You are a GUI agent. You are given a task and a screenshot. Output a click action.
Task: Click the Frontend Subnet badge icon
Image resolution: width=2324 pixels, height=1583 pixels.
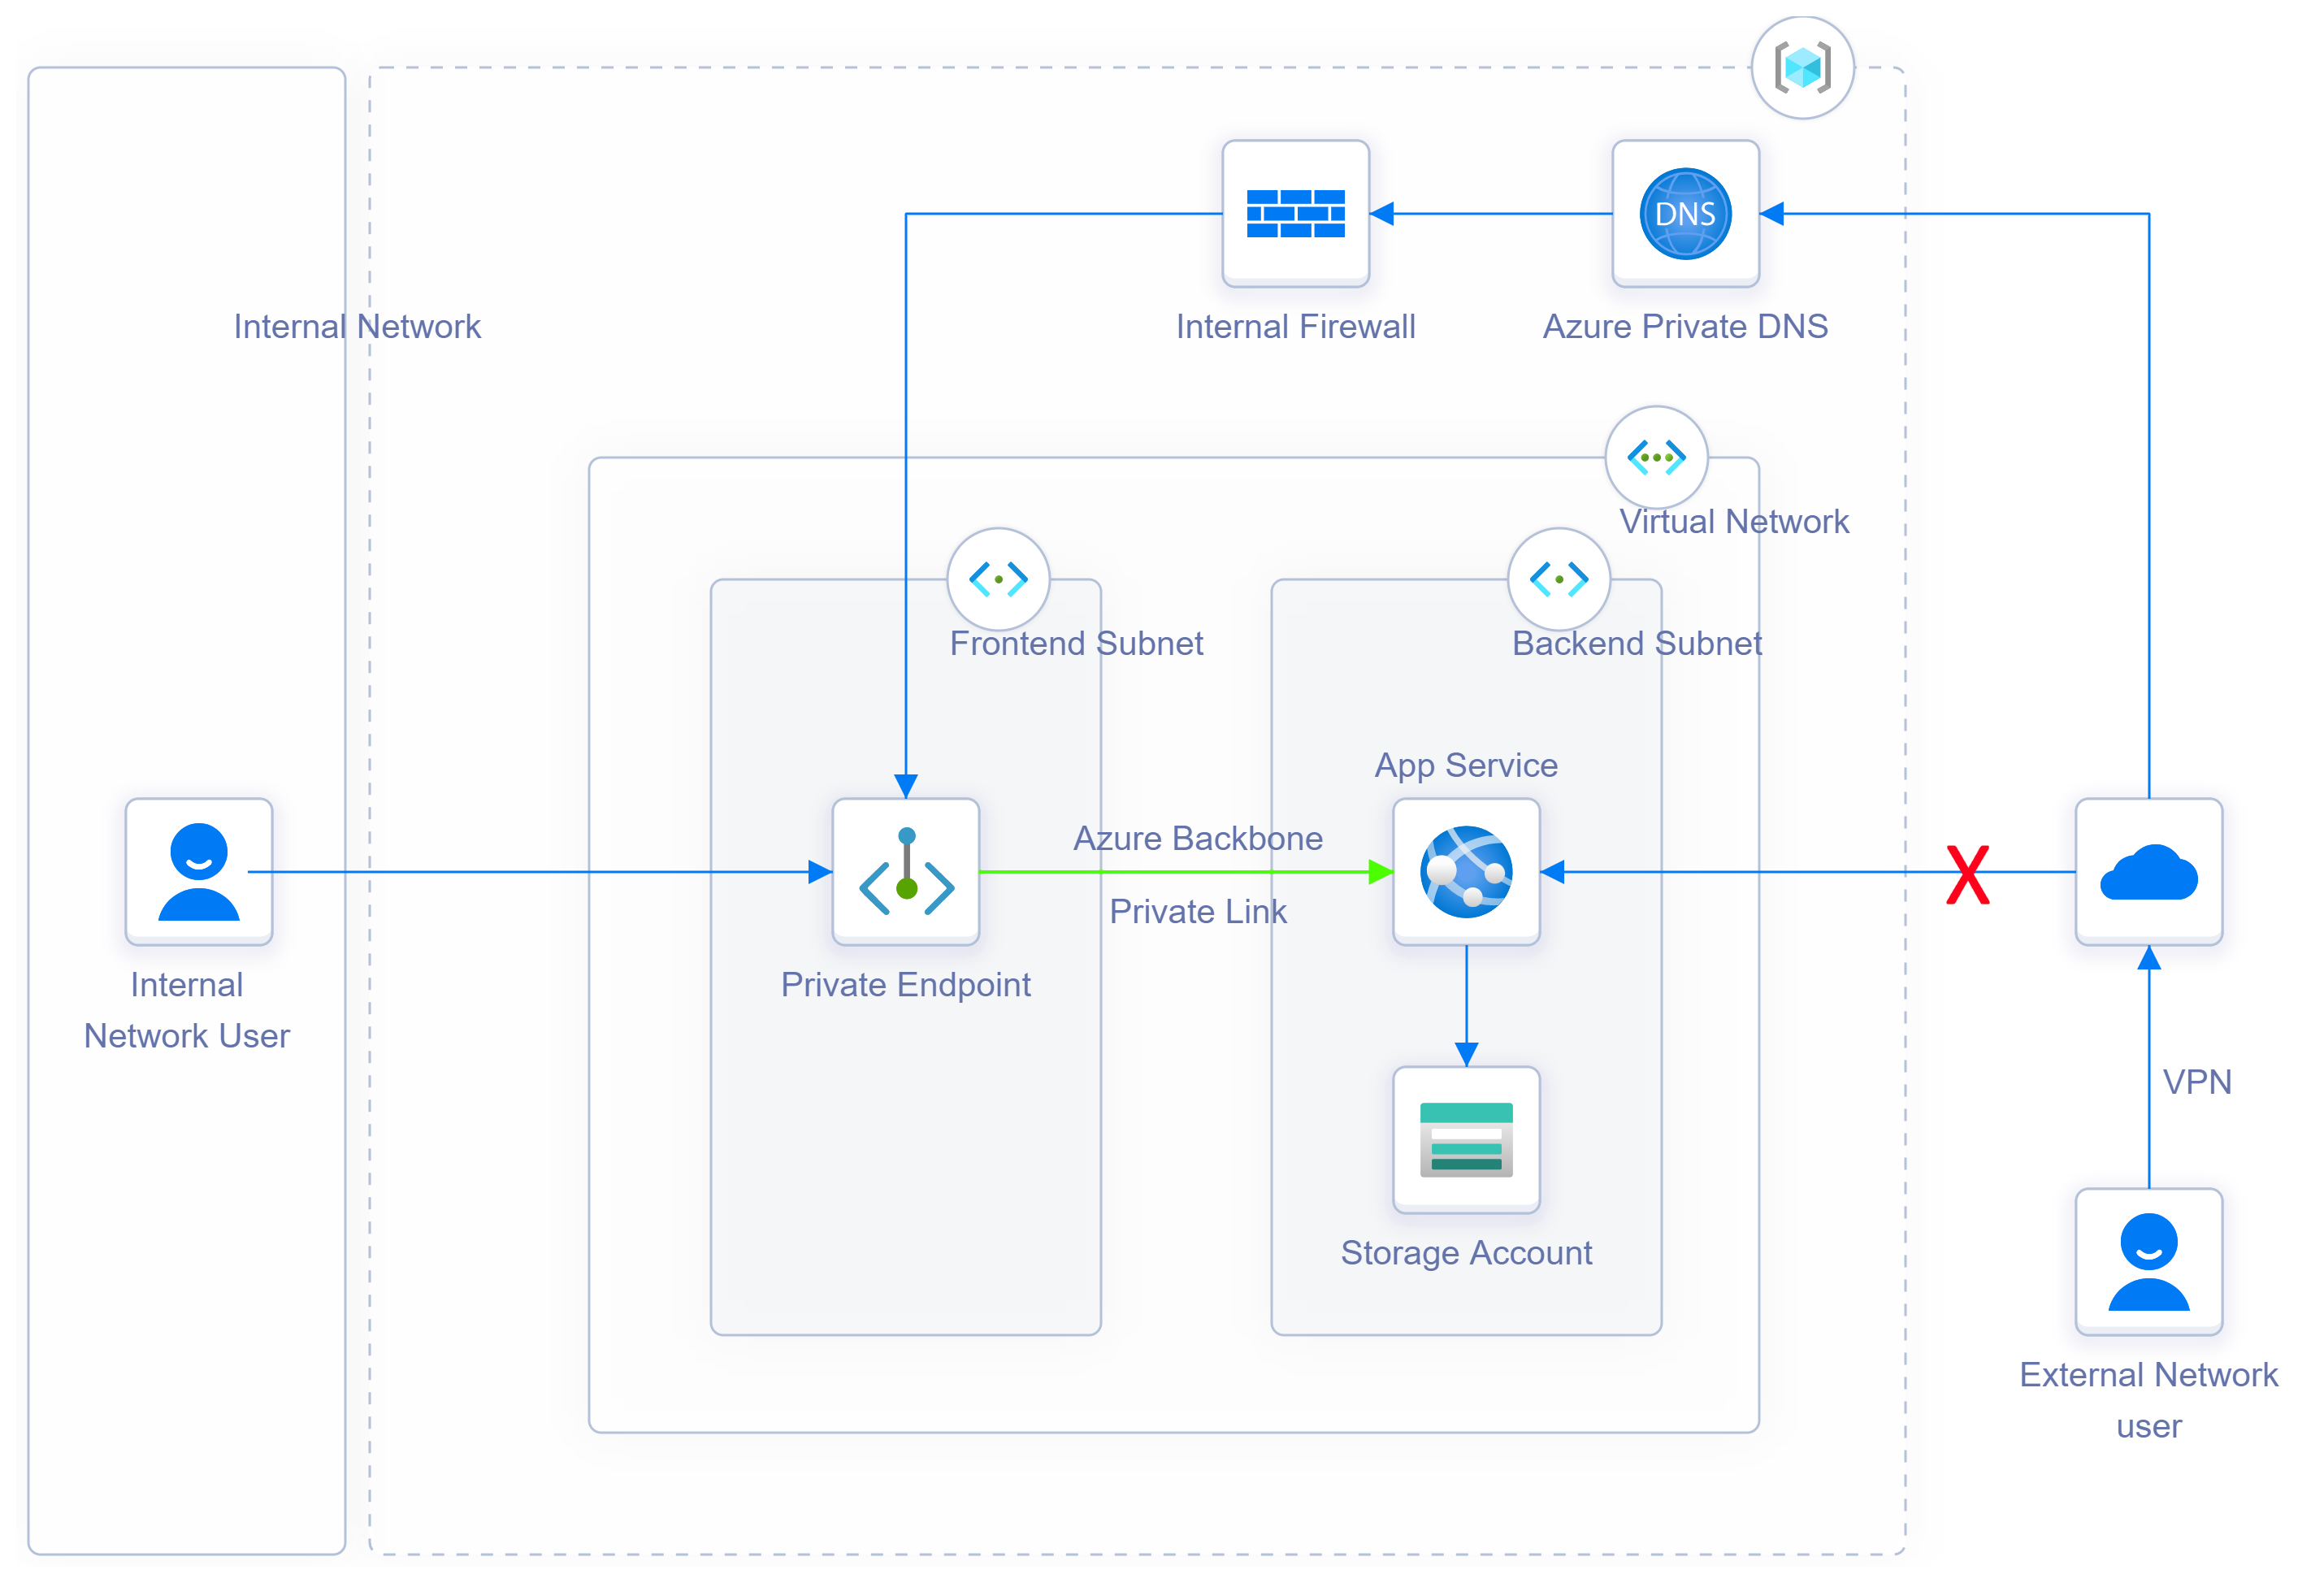(998, 579)
